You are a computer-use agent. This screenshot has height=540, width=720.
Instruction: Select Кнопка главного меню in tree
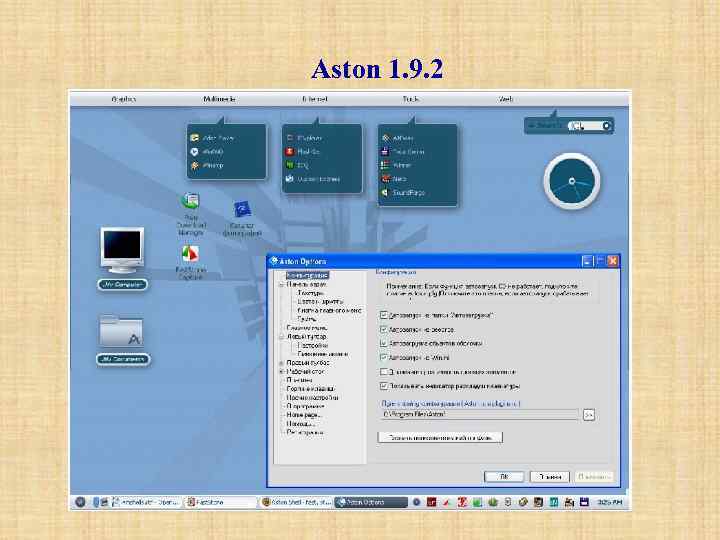click(x=329, y=310)
